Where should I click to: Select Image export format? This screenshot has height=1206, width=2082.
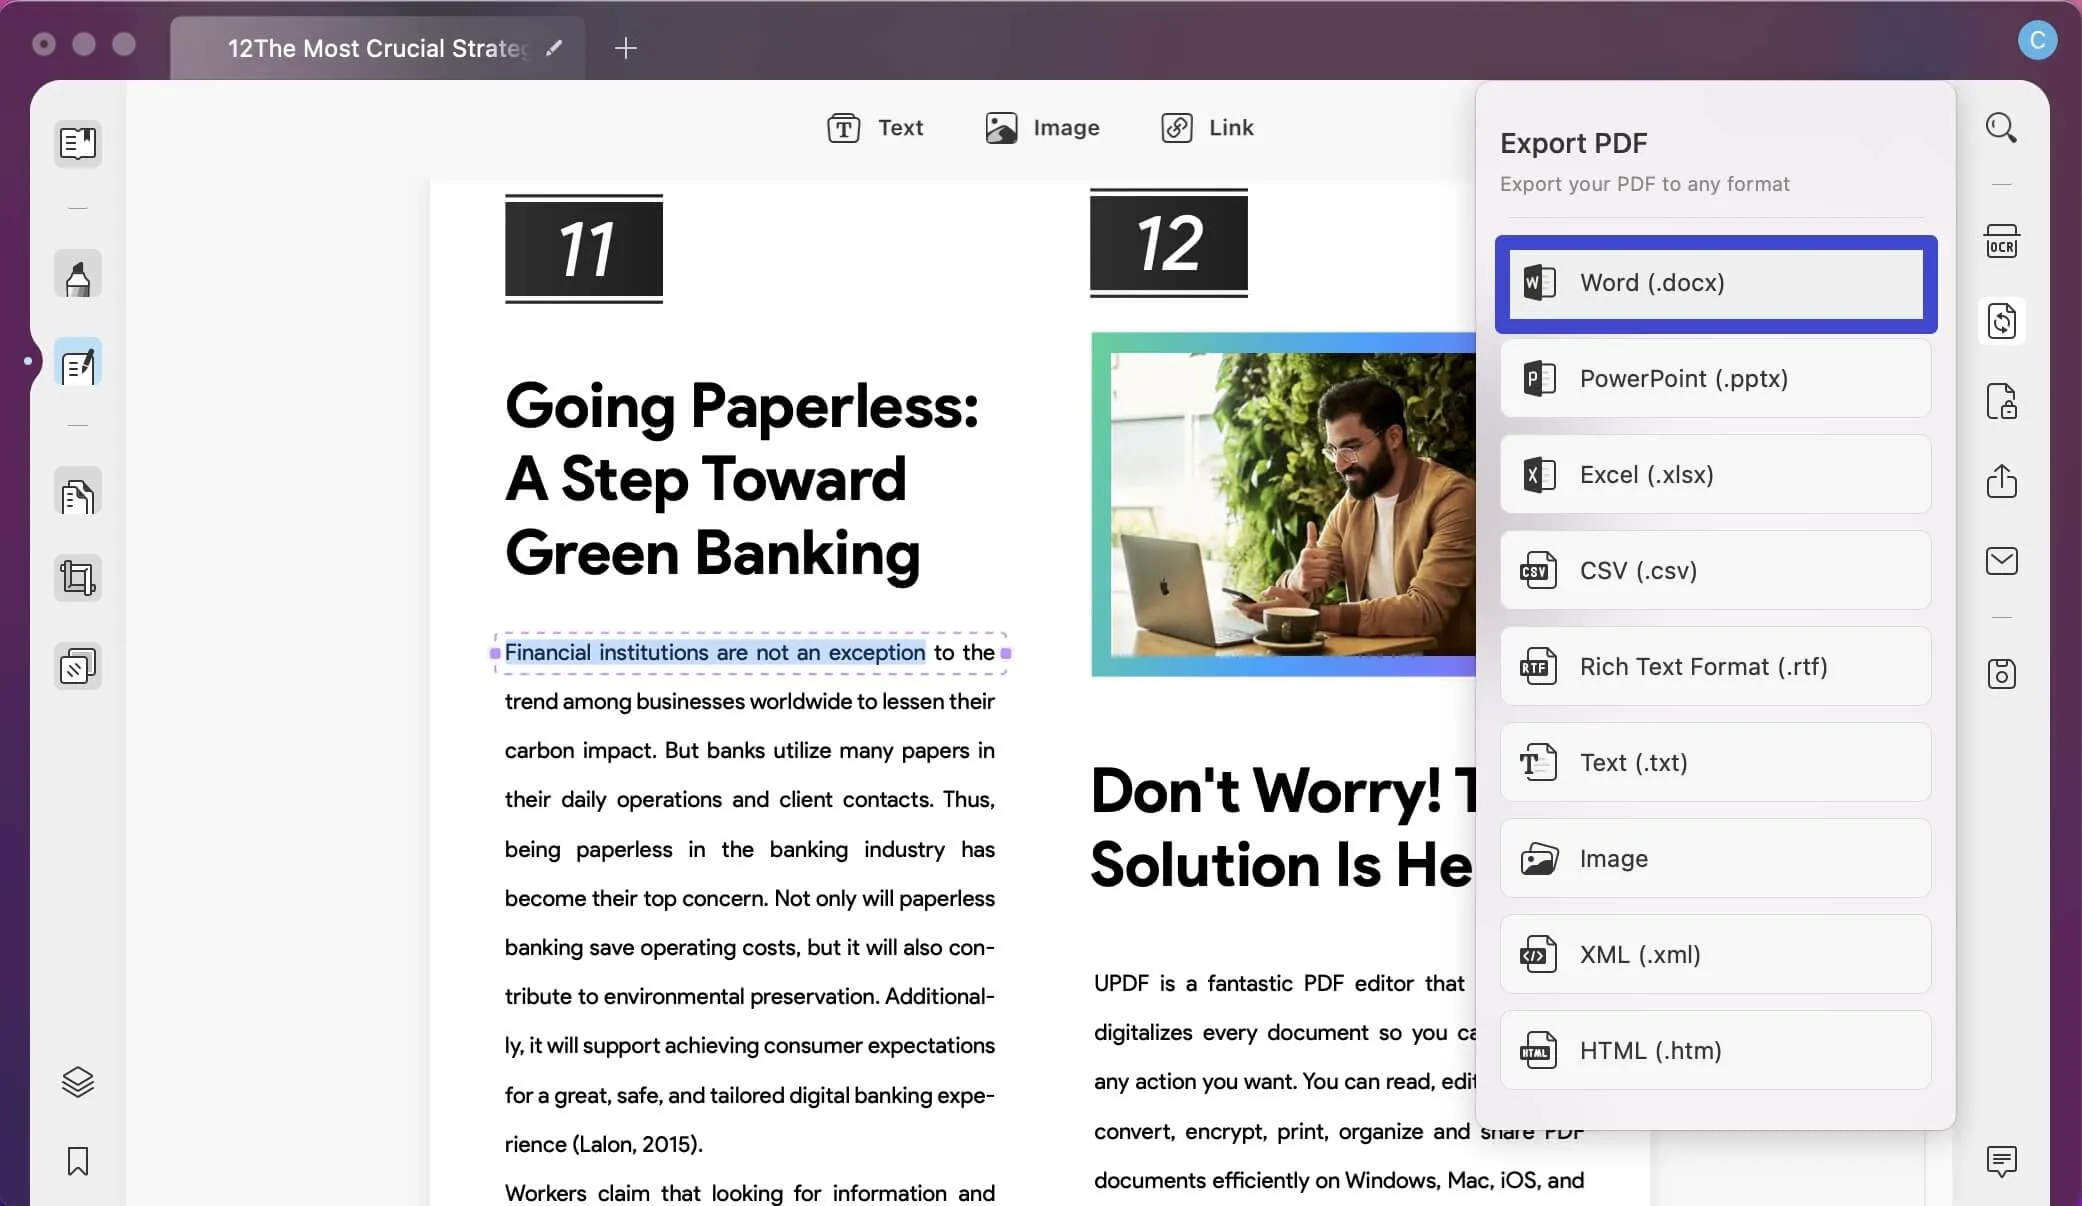tap(1716, 857)
